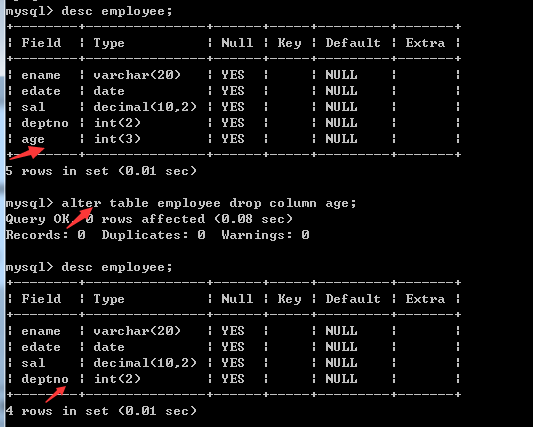Click int(3) type in first table
The width and height of the screenshot is (533, 427).
pos(117,139)
